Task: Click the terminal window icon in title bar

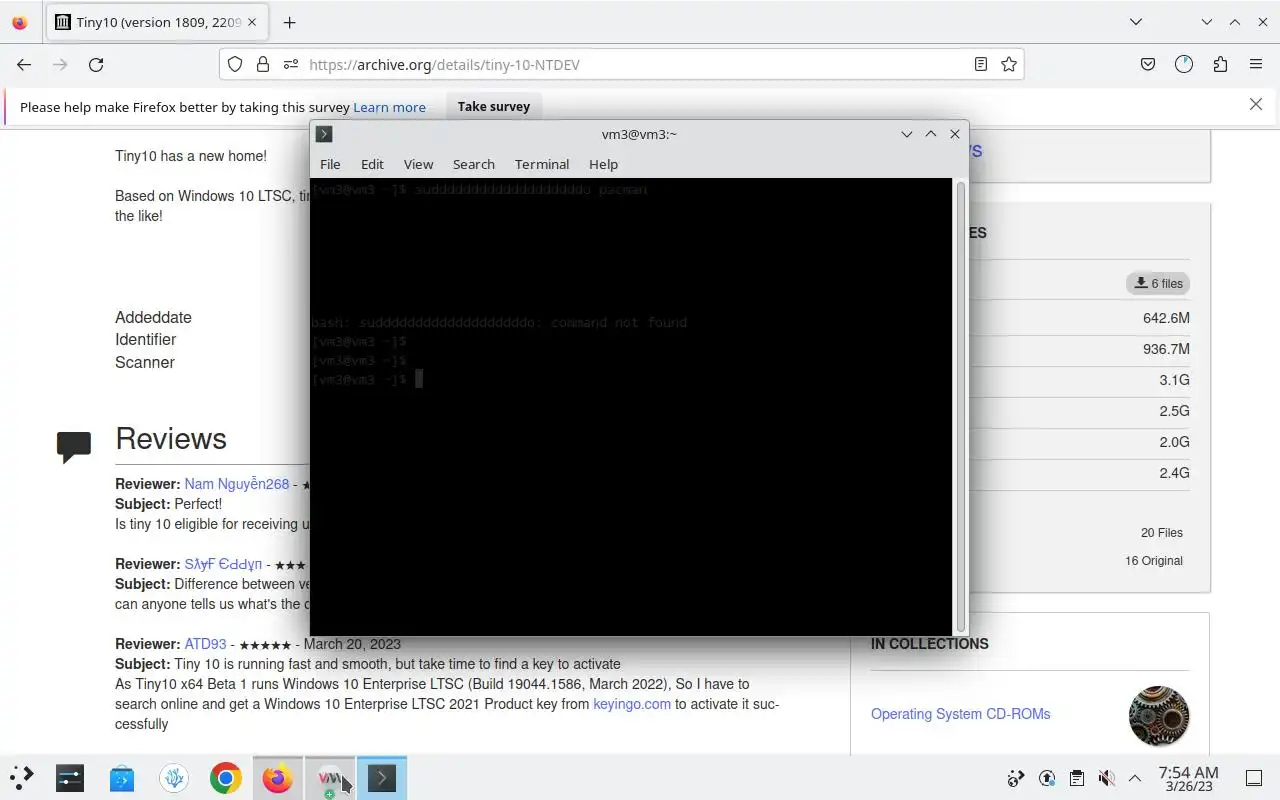Action: click(x=324, y=134)
